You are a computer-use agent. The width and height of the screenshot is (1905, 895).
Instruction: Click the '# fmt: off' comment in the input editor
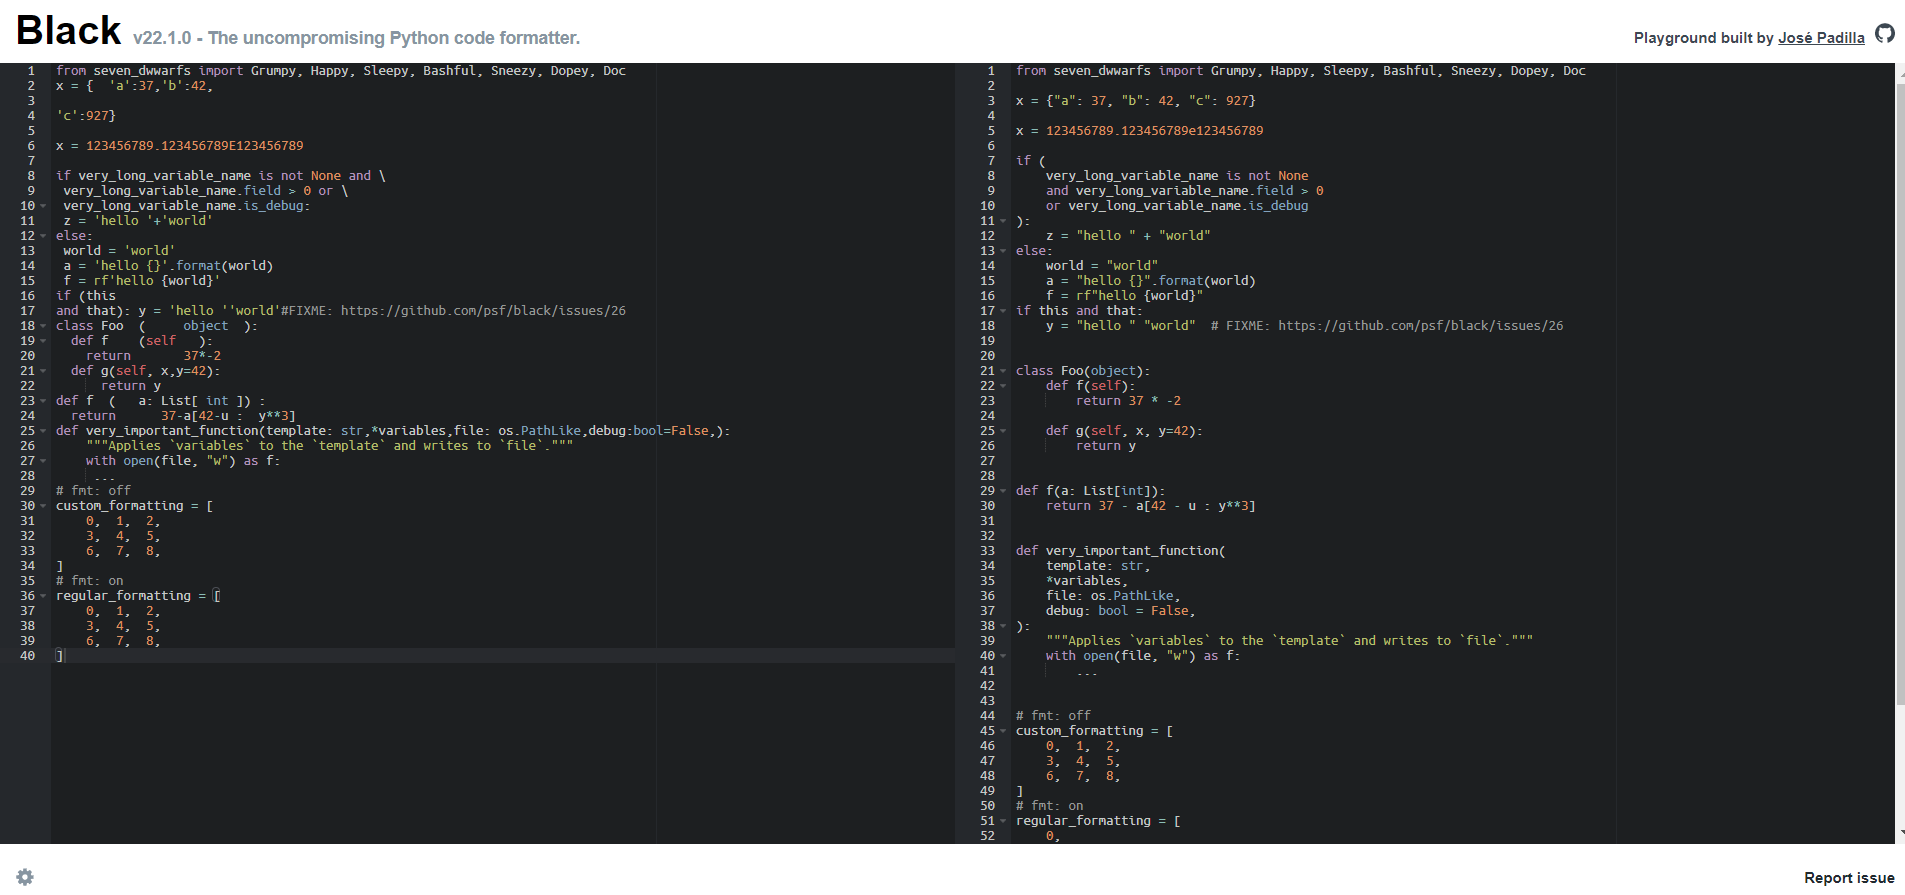[x=93, y=491]
